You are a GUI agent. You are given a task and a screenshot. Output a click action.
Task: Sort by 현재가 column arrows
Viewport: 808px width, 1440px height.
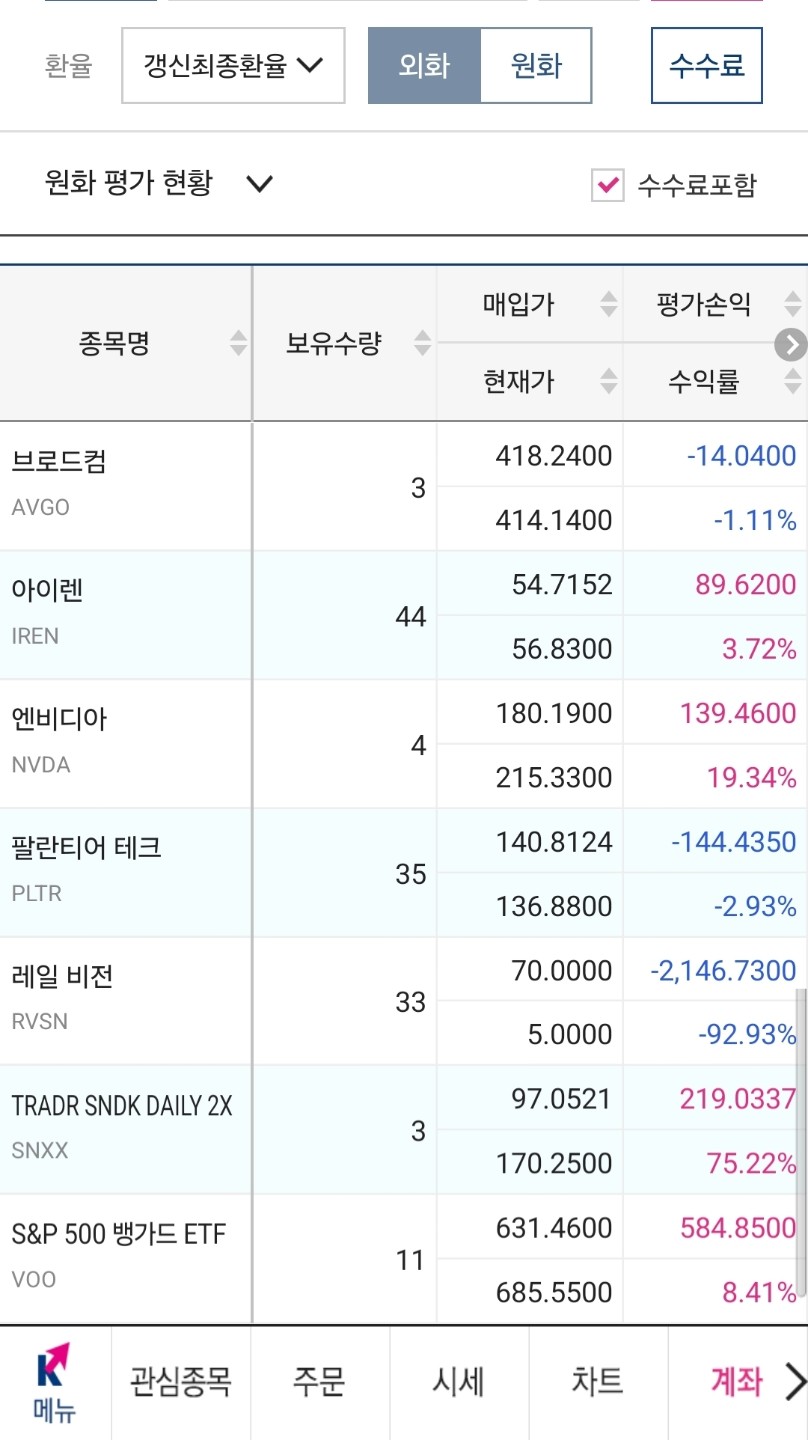coord(608,381)
